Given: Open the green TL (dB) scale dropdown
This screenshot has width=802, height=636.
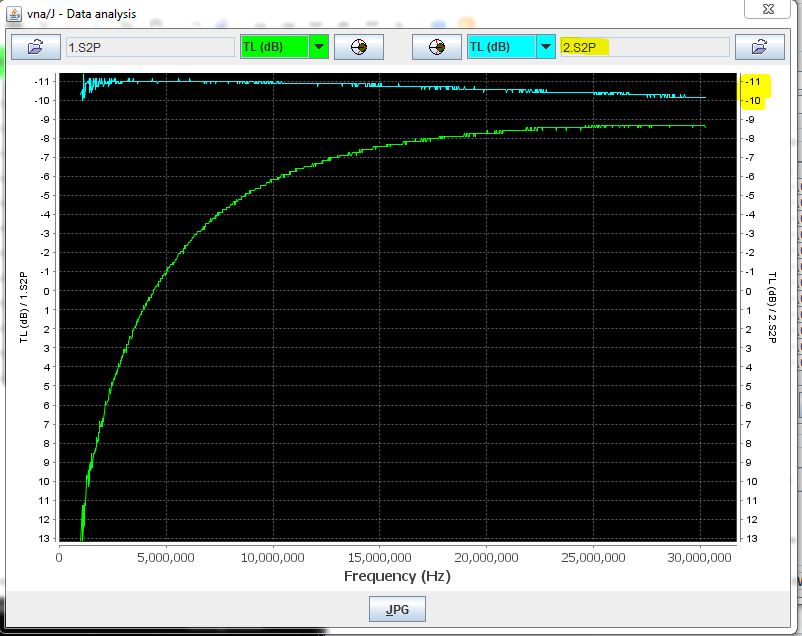Looking at the screenshot, I should coord(274,47).
